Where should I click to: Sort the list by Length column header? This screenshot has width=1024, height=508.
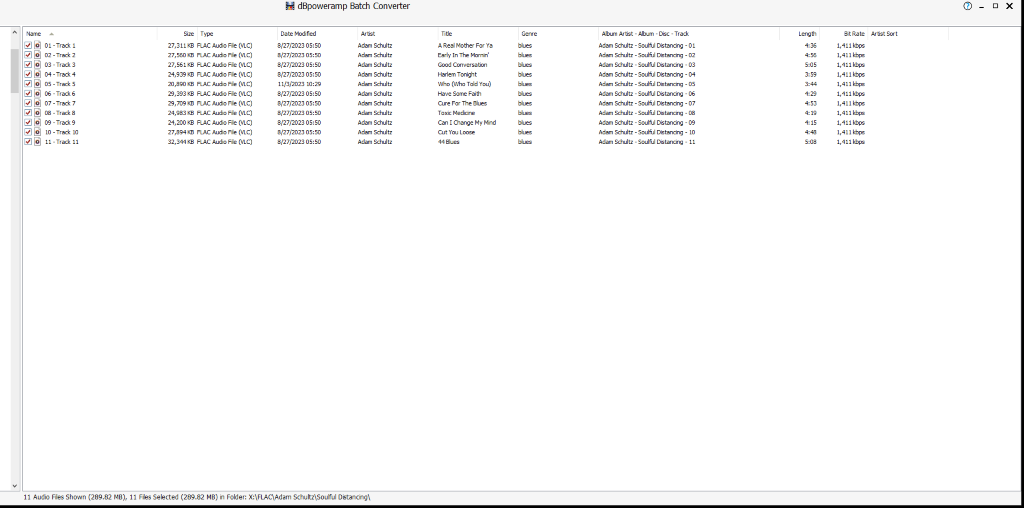click(x=807, y=34)
